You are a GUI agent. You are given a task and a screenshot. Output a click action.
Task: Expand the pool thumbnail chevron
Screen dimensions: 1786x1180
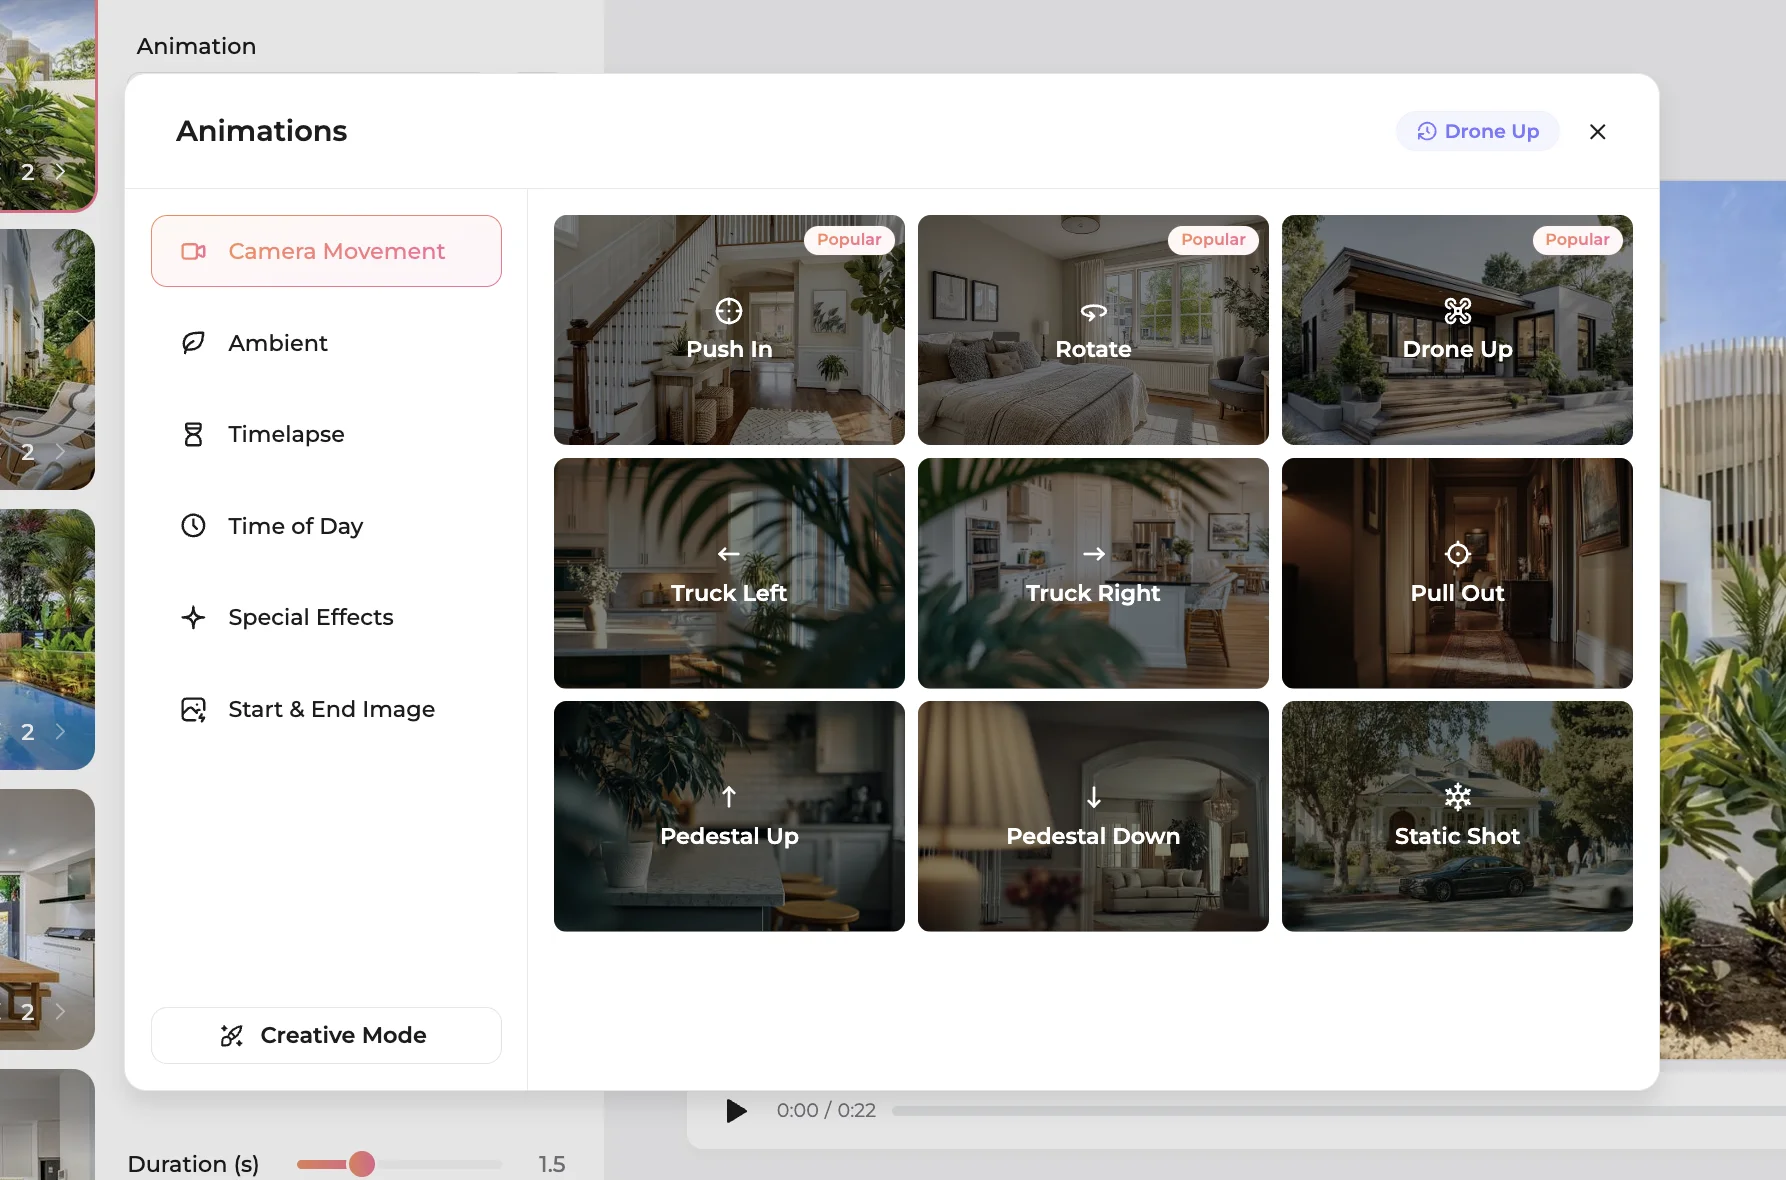coord(60,732)
